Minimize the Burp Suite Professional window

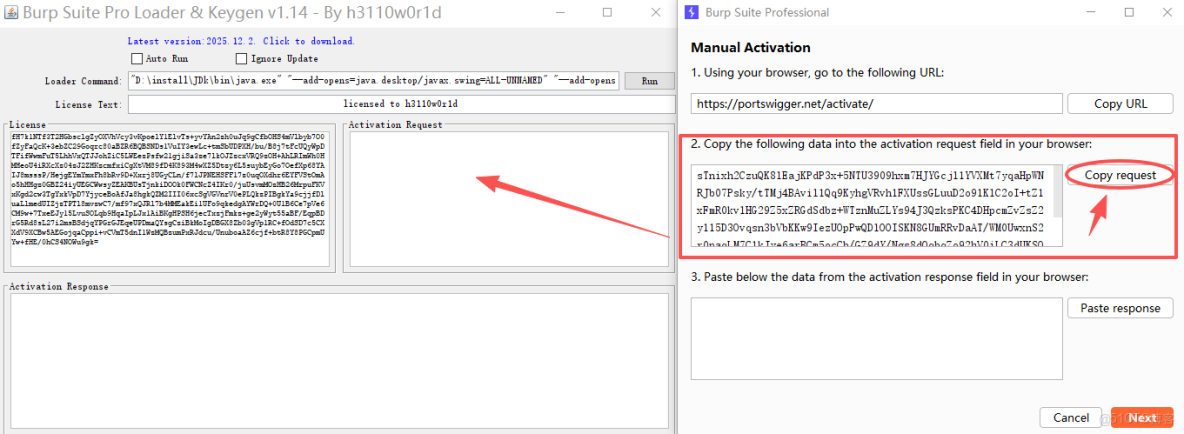pyautogui.click(x=1091, y=12)
